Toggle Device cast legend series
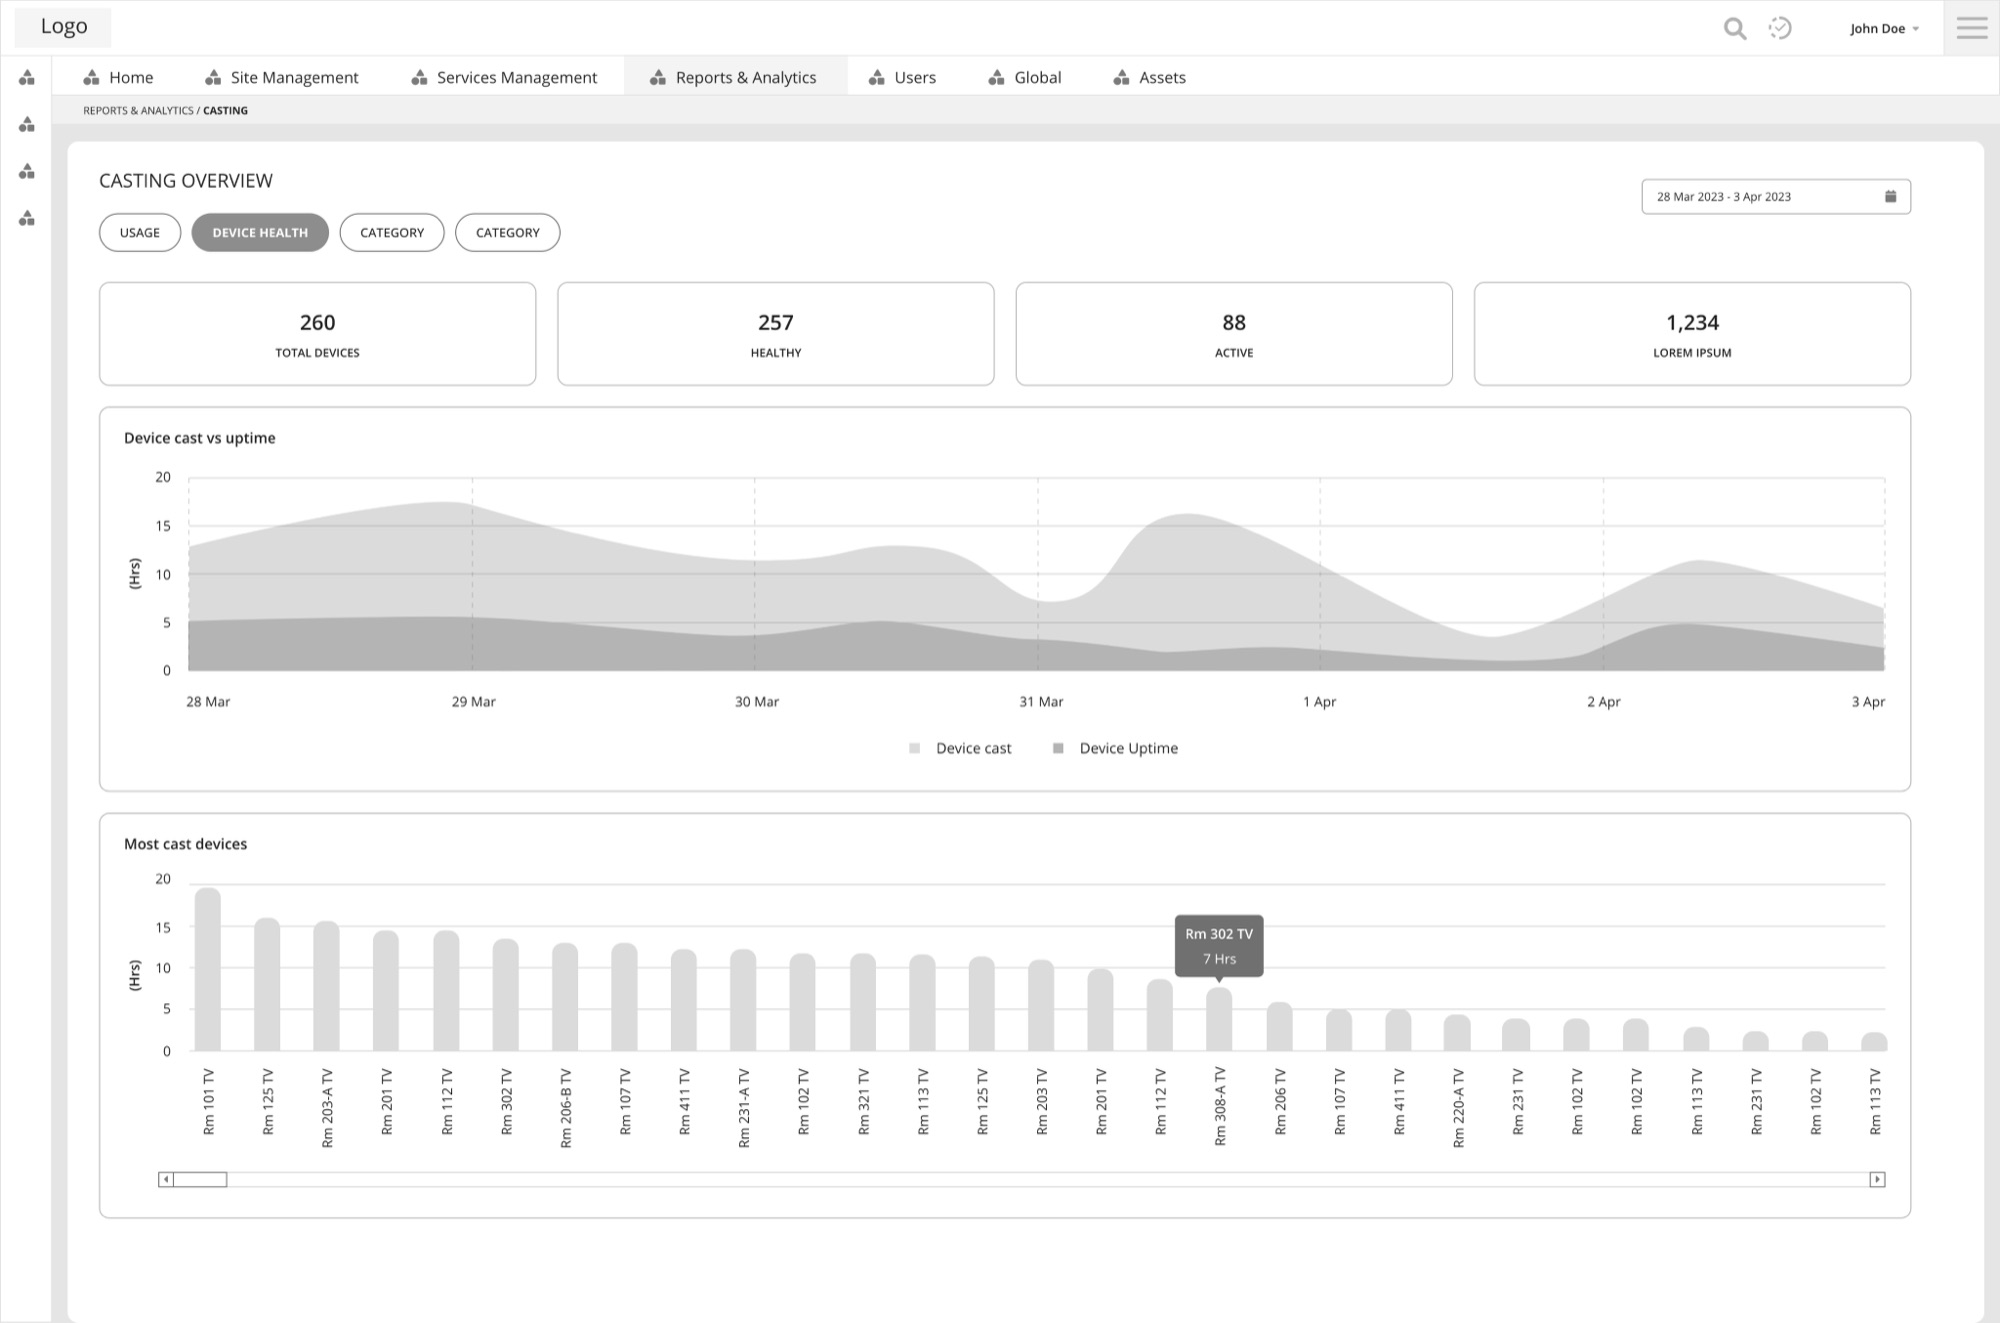 coord(960,748)
